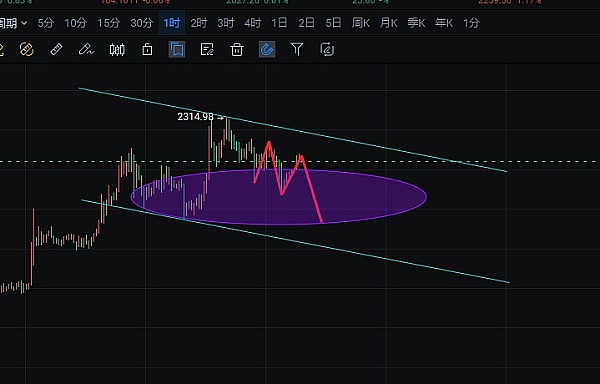The width and height of the screenshot is (600, 384).
Task: Open the edit drawings note icon
Action: [x=207, y=50]
